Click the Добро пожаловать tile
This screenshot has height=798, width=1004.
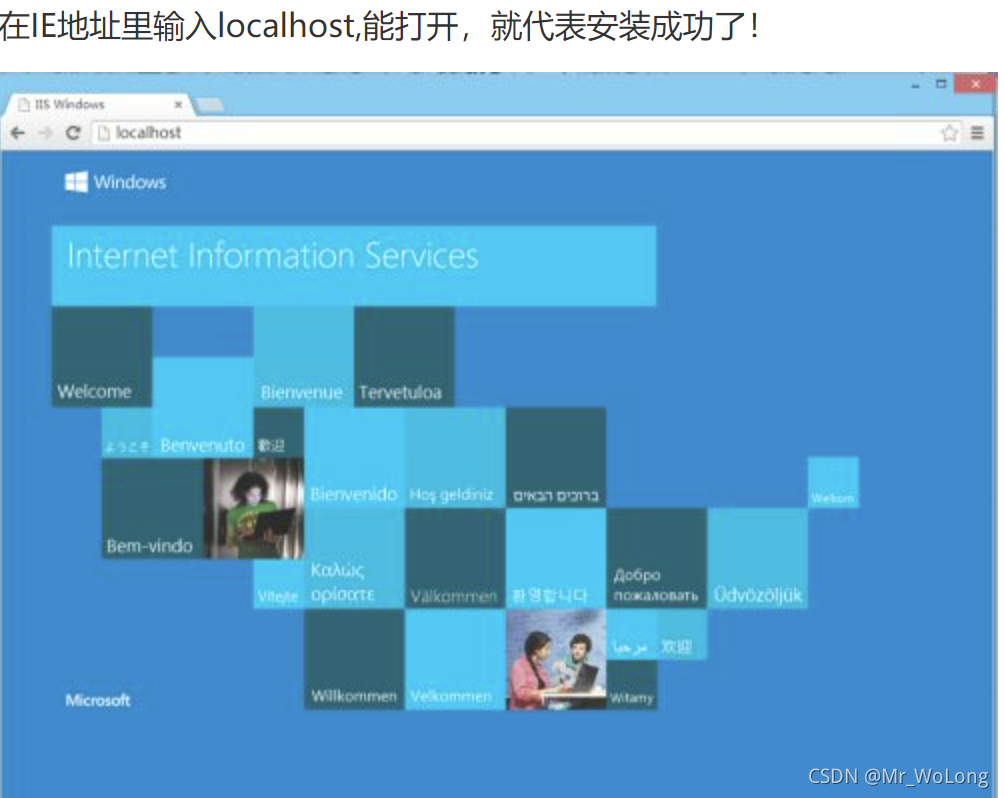click(x=656, y=559)
